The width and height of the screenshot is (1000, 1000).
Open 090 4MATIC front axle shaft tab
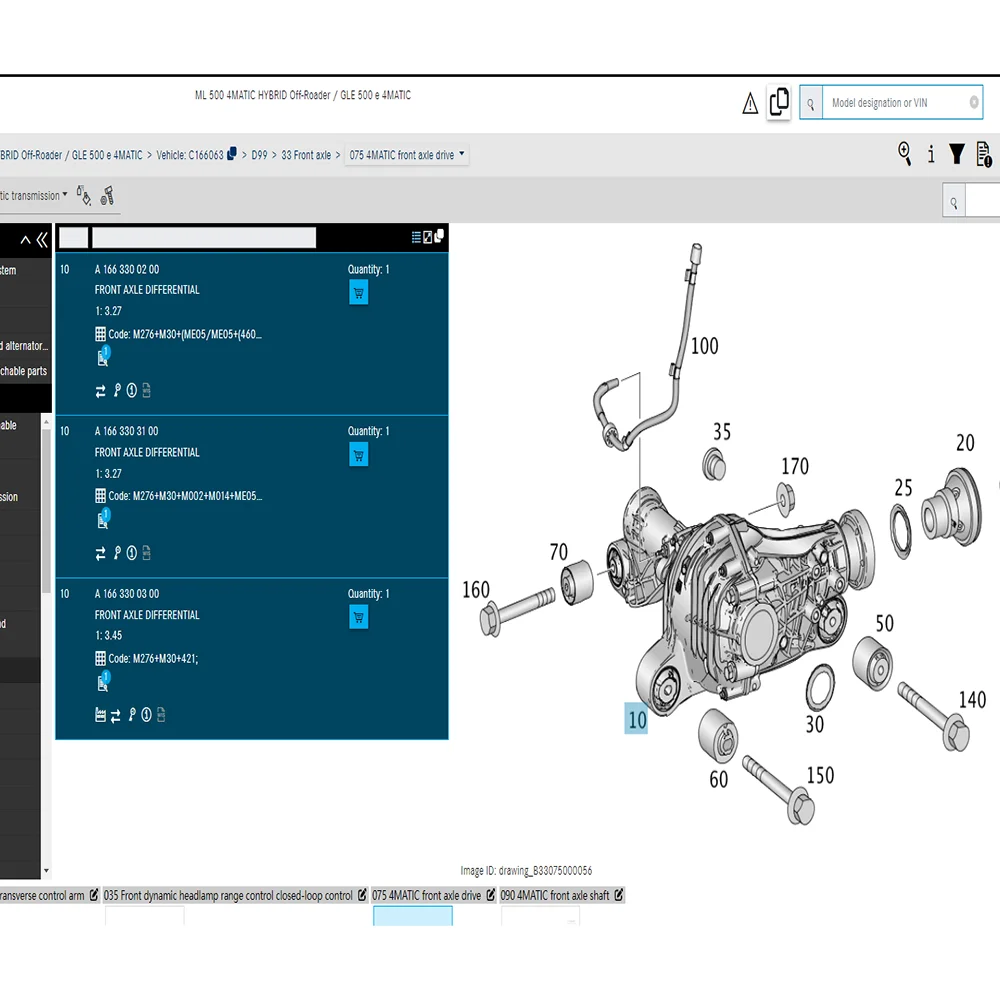[555, 895]
